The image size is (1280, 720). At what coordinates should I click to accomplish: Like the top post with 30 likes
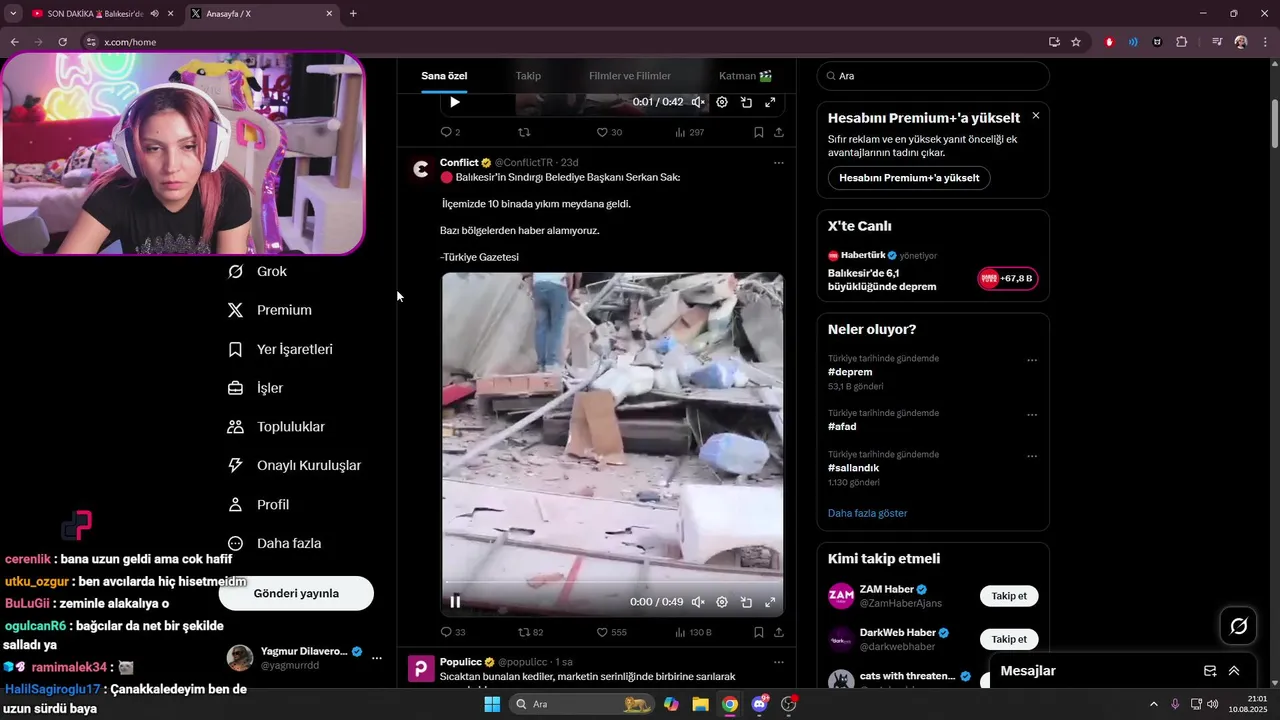pyautogui.click(x=609, y=132)
